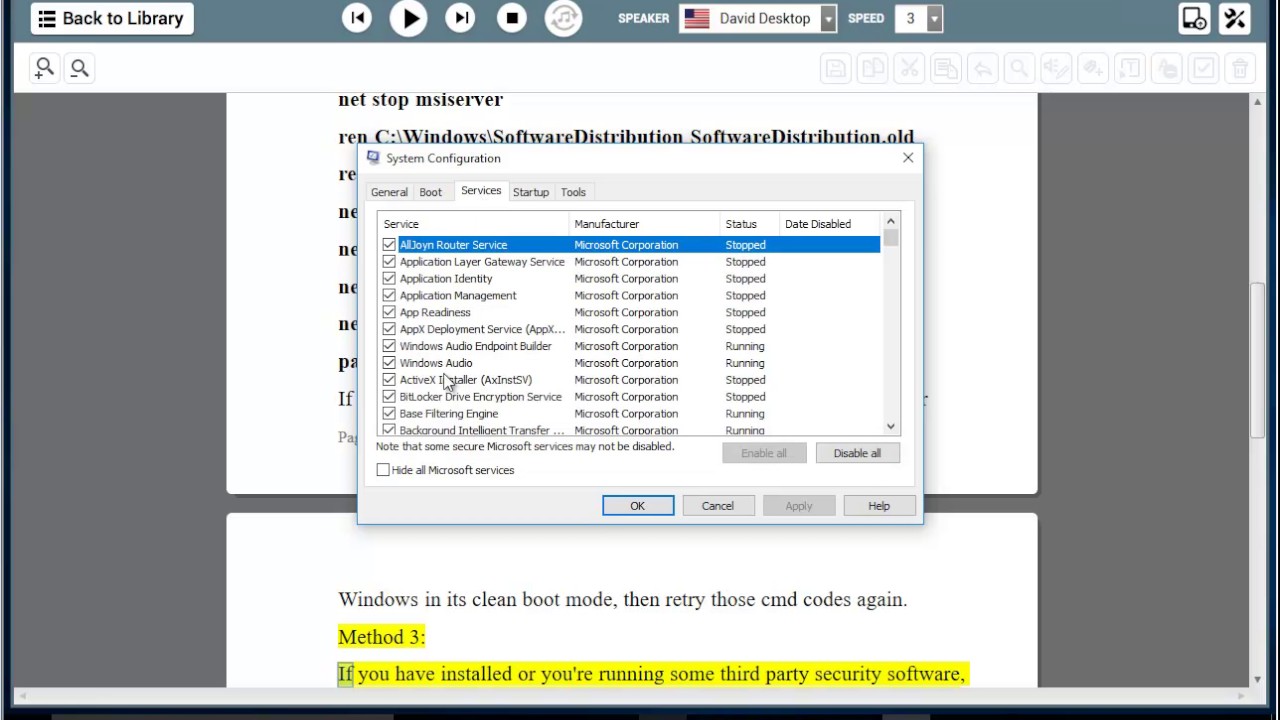This screenshot has width=1280, height=720.
Task: Click the skip to previous playback icon
Action: [357, 18]
